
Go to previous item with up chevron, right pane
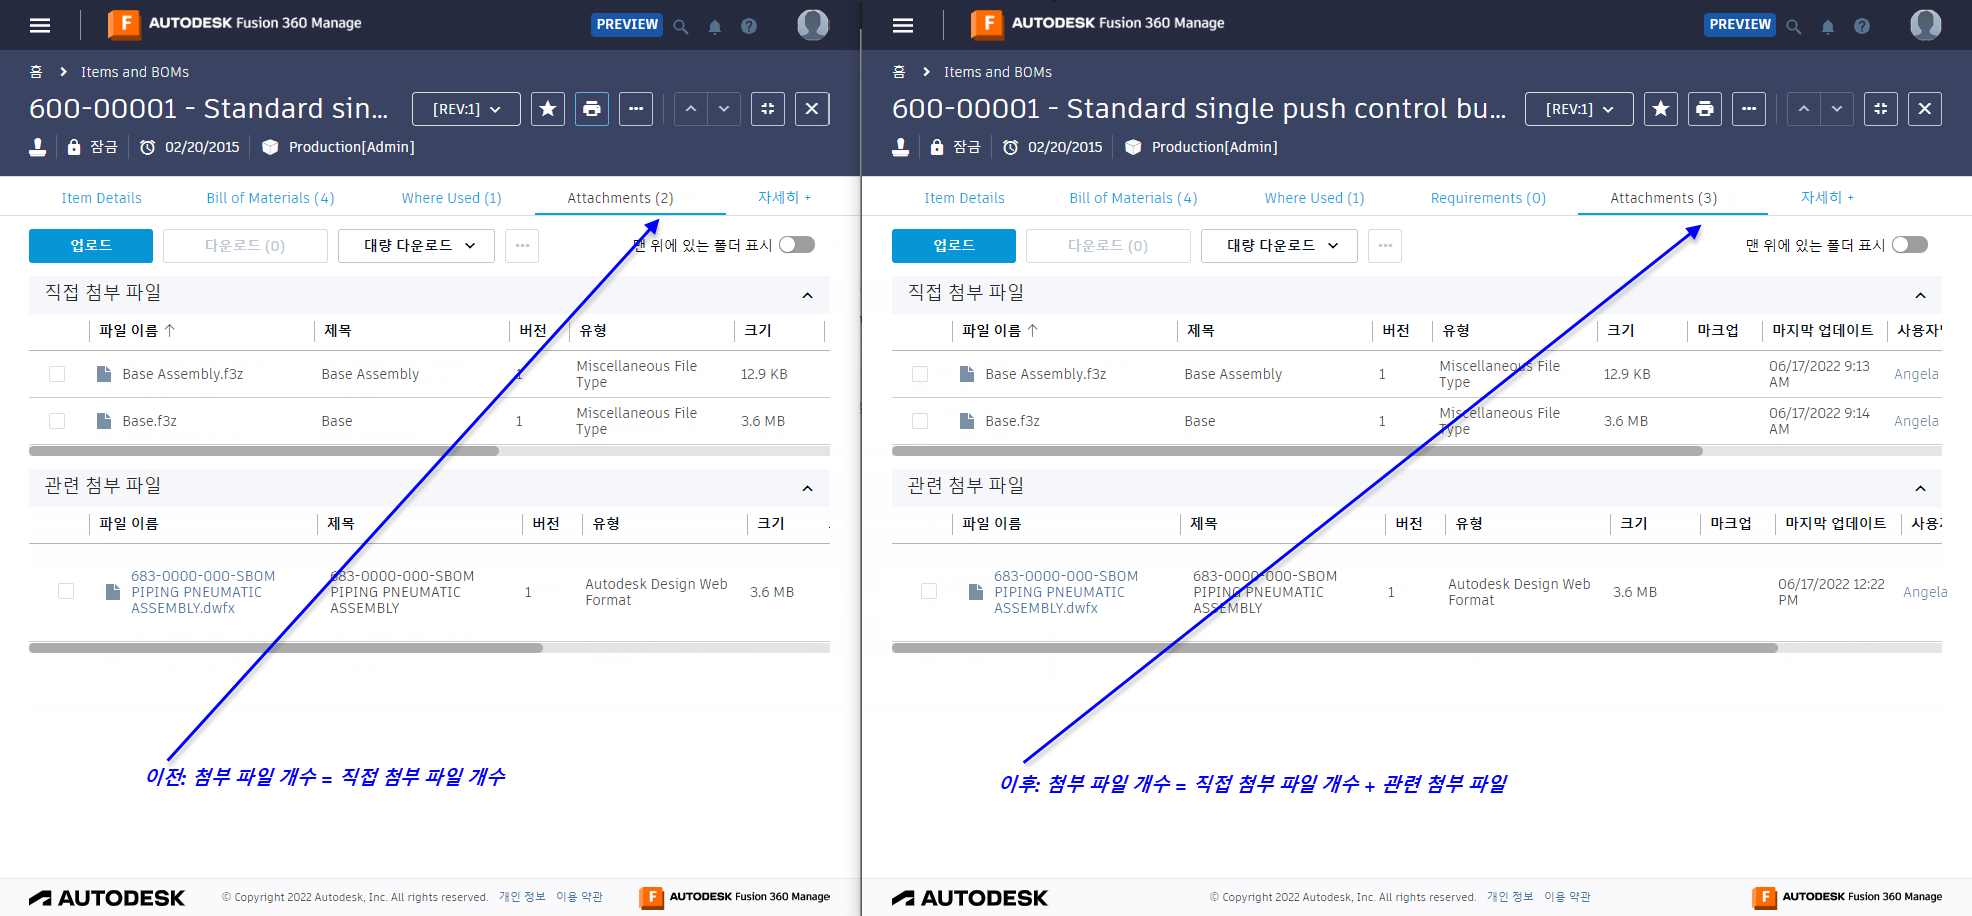pos(1804,109)
